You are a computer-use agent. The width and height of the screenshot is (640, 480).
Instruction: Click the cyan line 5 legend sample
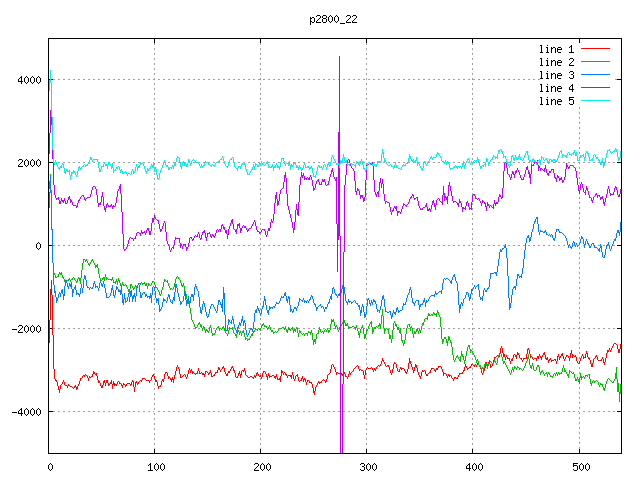[595, 100]
